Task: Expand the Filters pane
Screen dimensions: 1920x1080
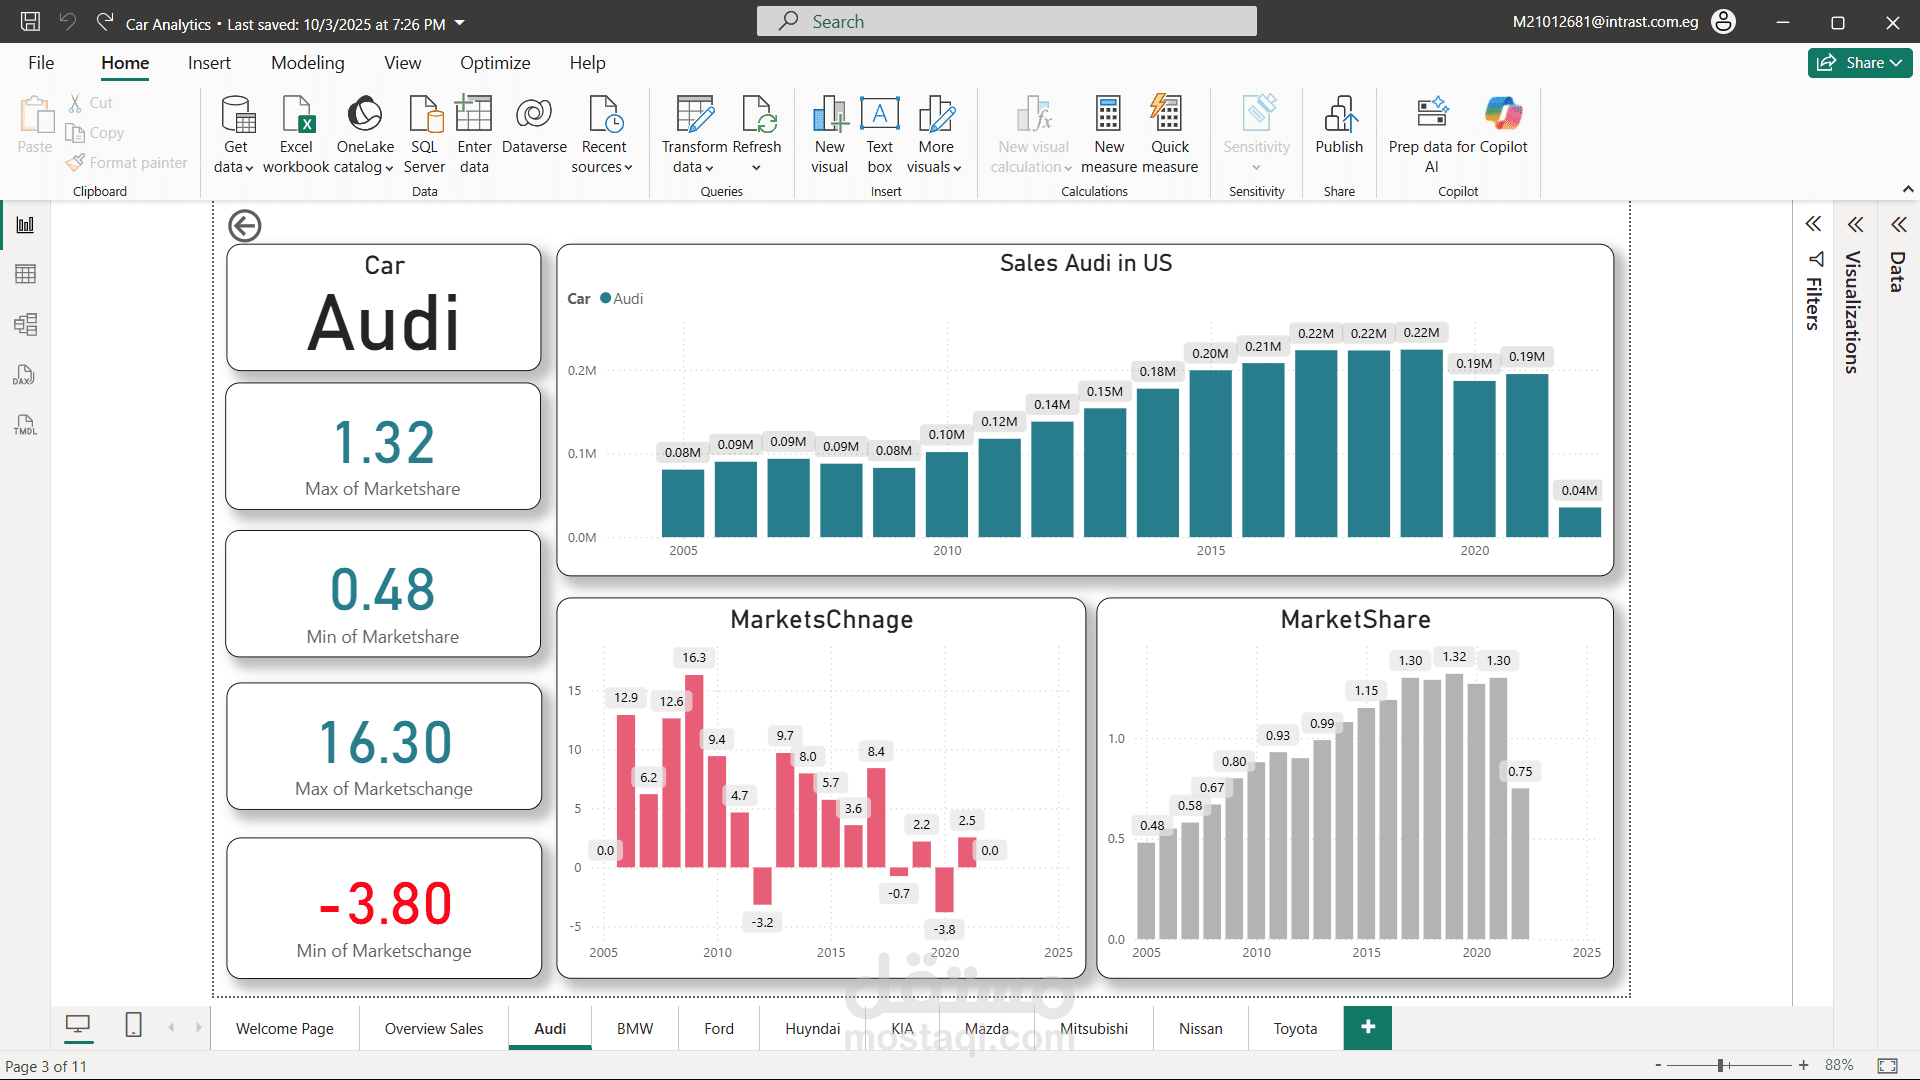Action: 1813,224
